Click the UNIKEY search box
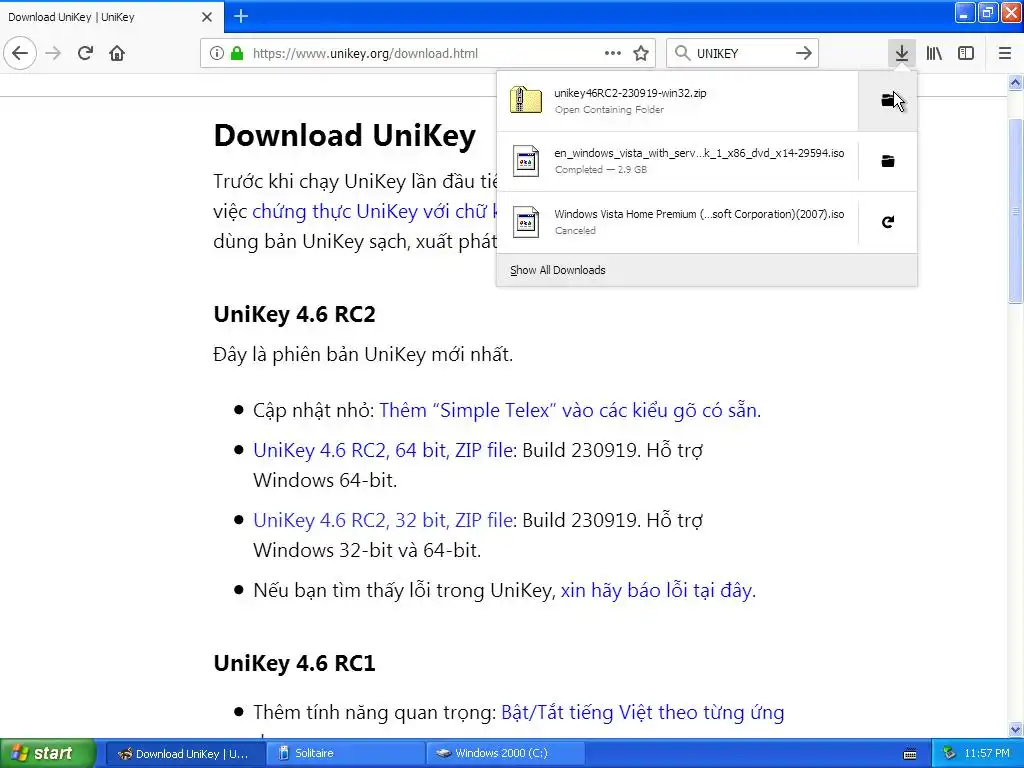1024x768 pixels. 743,54
